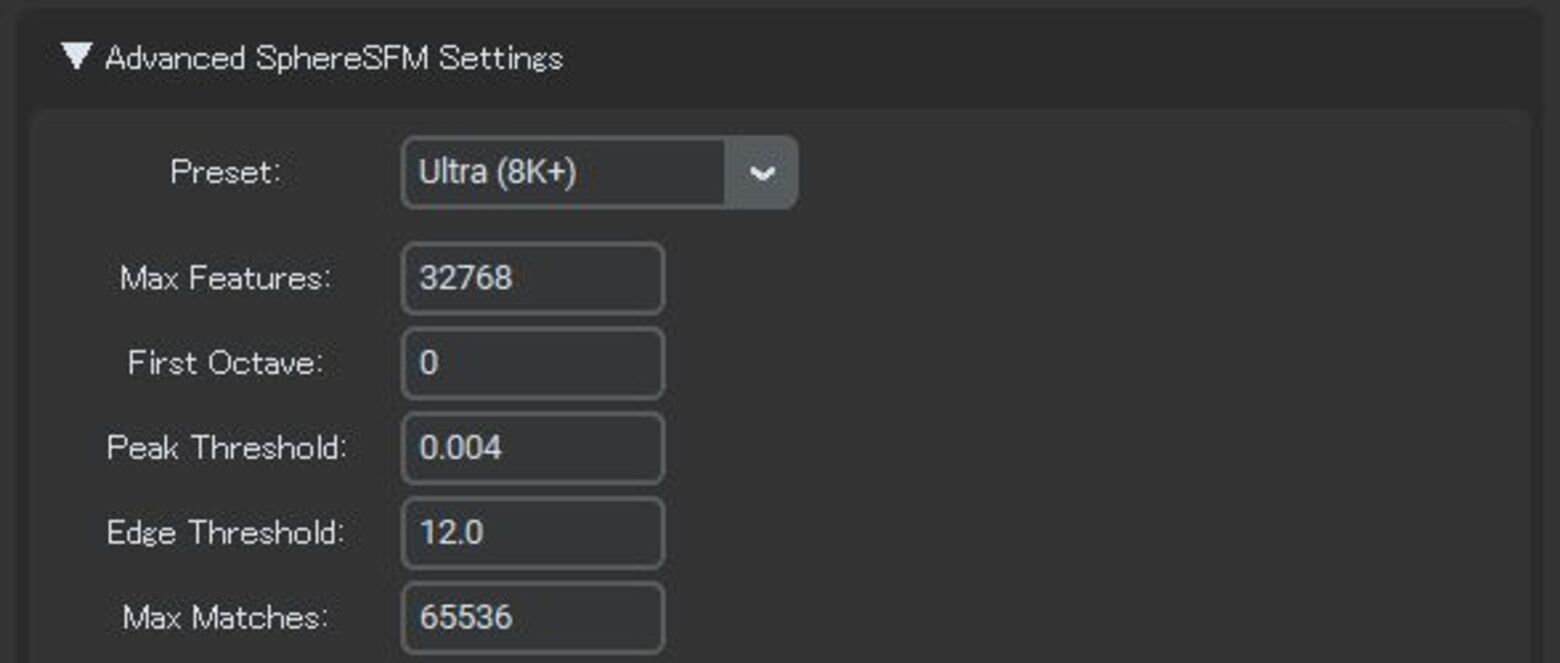The height and width of the screenshot is (663, 1560).
Task: Click the Max Matches label
Action: pos(226,617)
